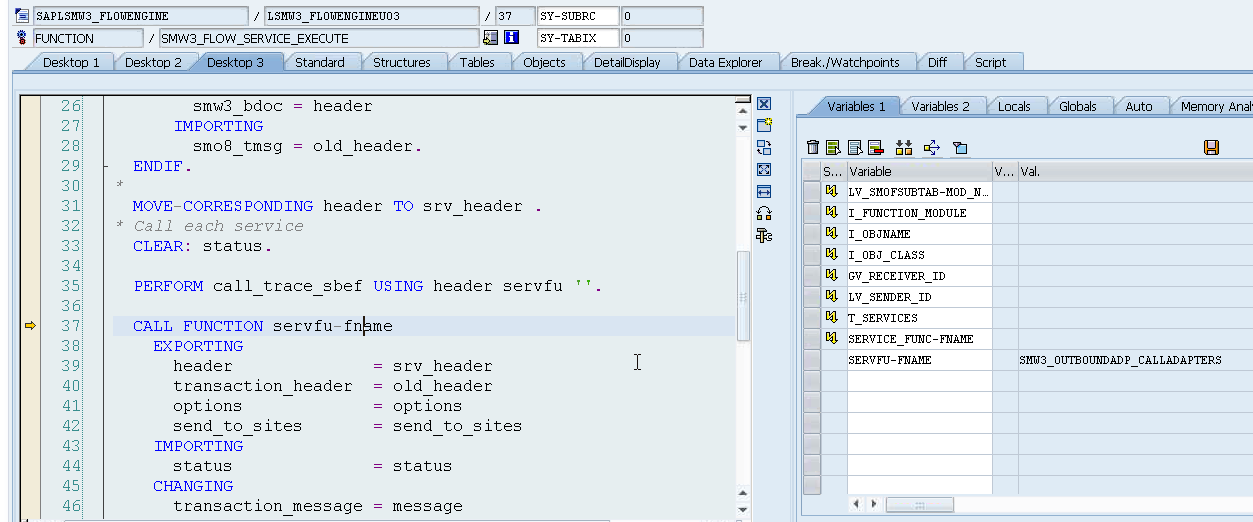The image size is (1253, 522).
Task: Click the pencil icon for T_SERVICES
Action: tap(832, 317)
